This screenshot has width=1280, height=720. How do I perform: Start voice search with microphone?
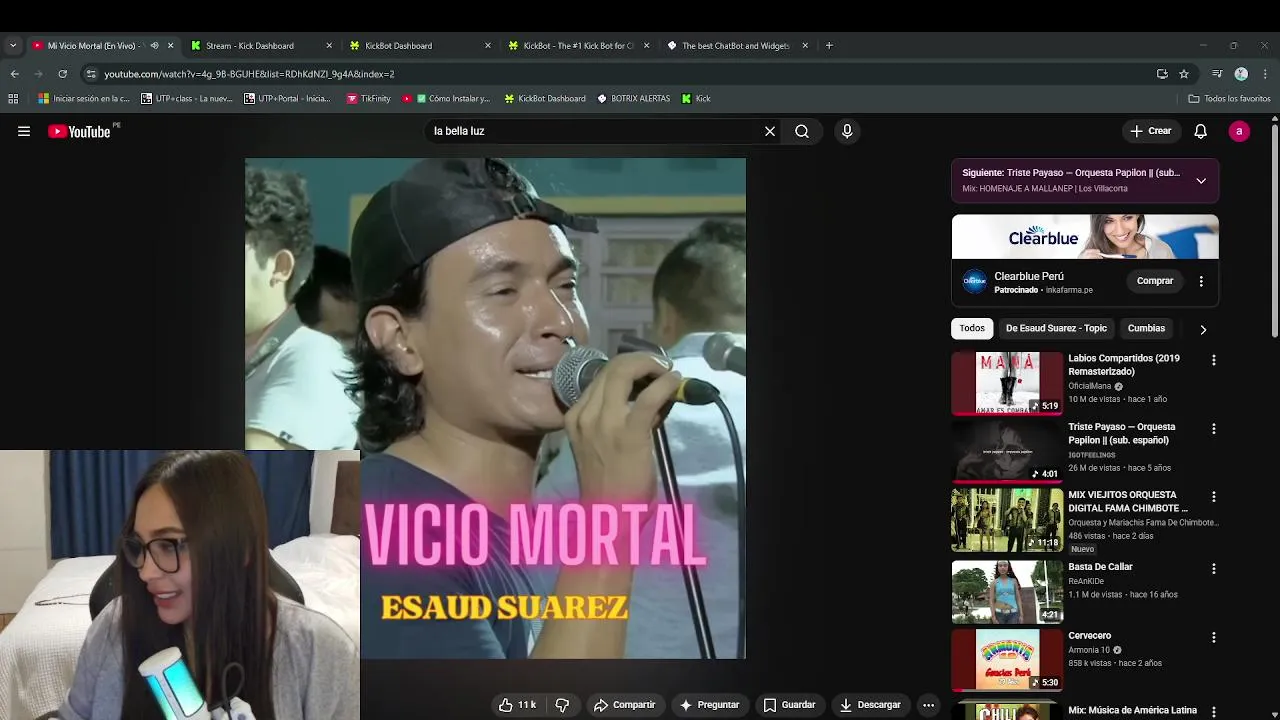tap(847, 131)
